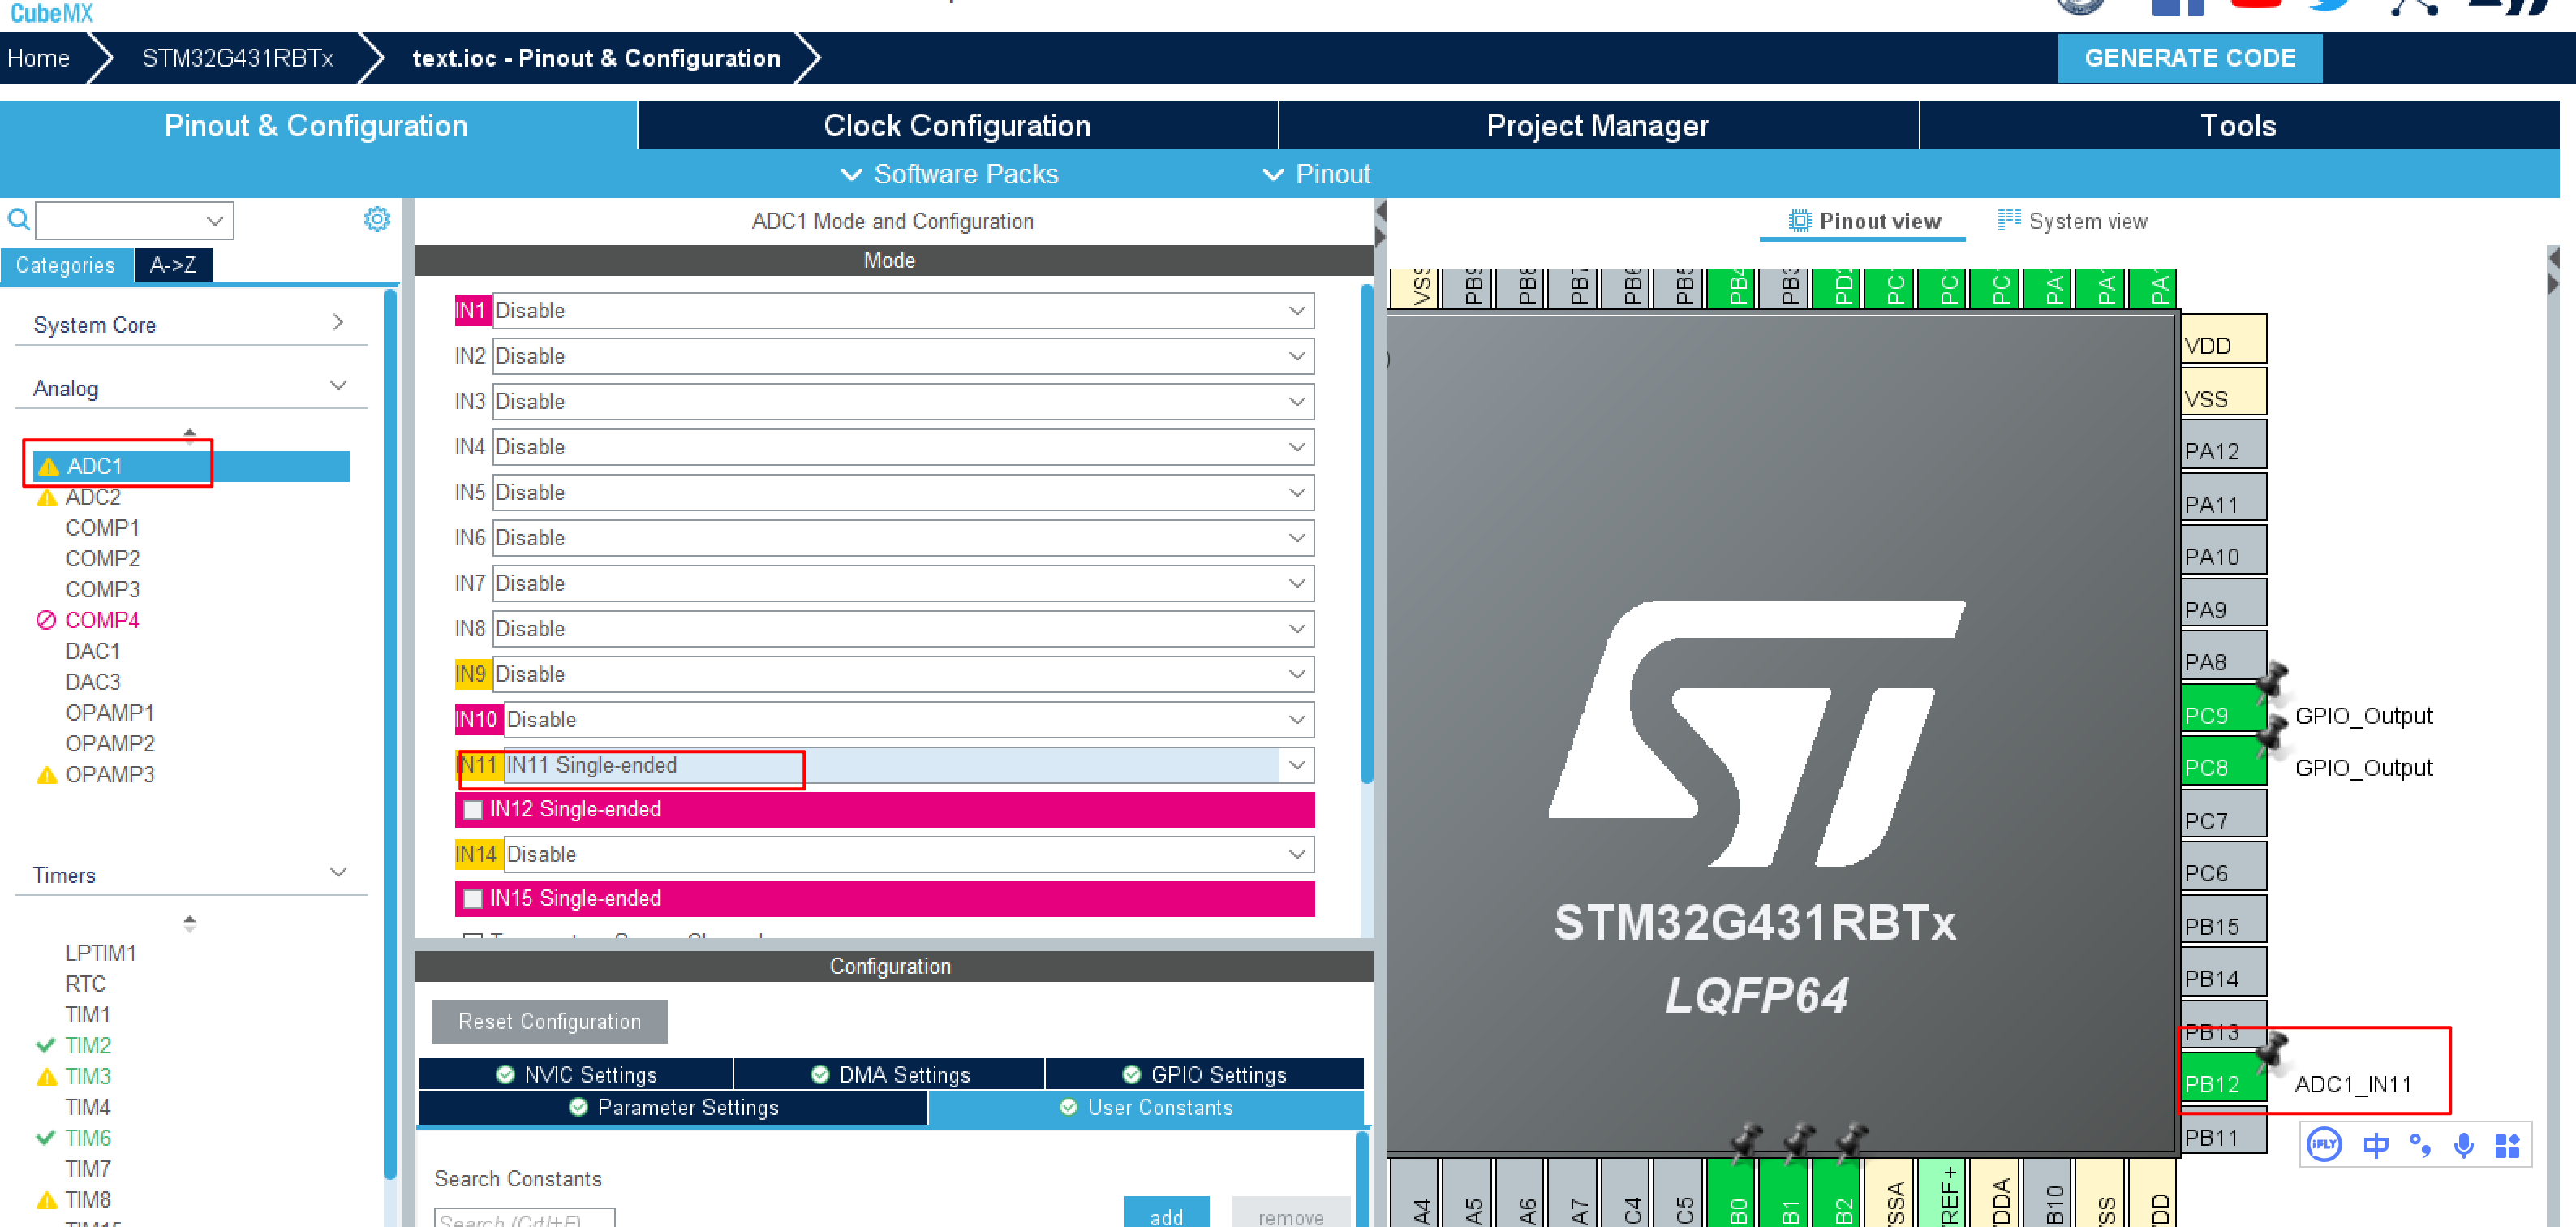2576x1227 pixels.
Task: Switch to Tools tab
Action: (2238, 125)
